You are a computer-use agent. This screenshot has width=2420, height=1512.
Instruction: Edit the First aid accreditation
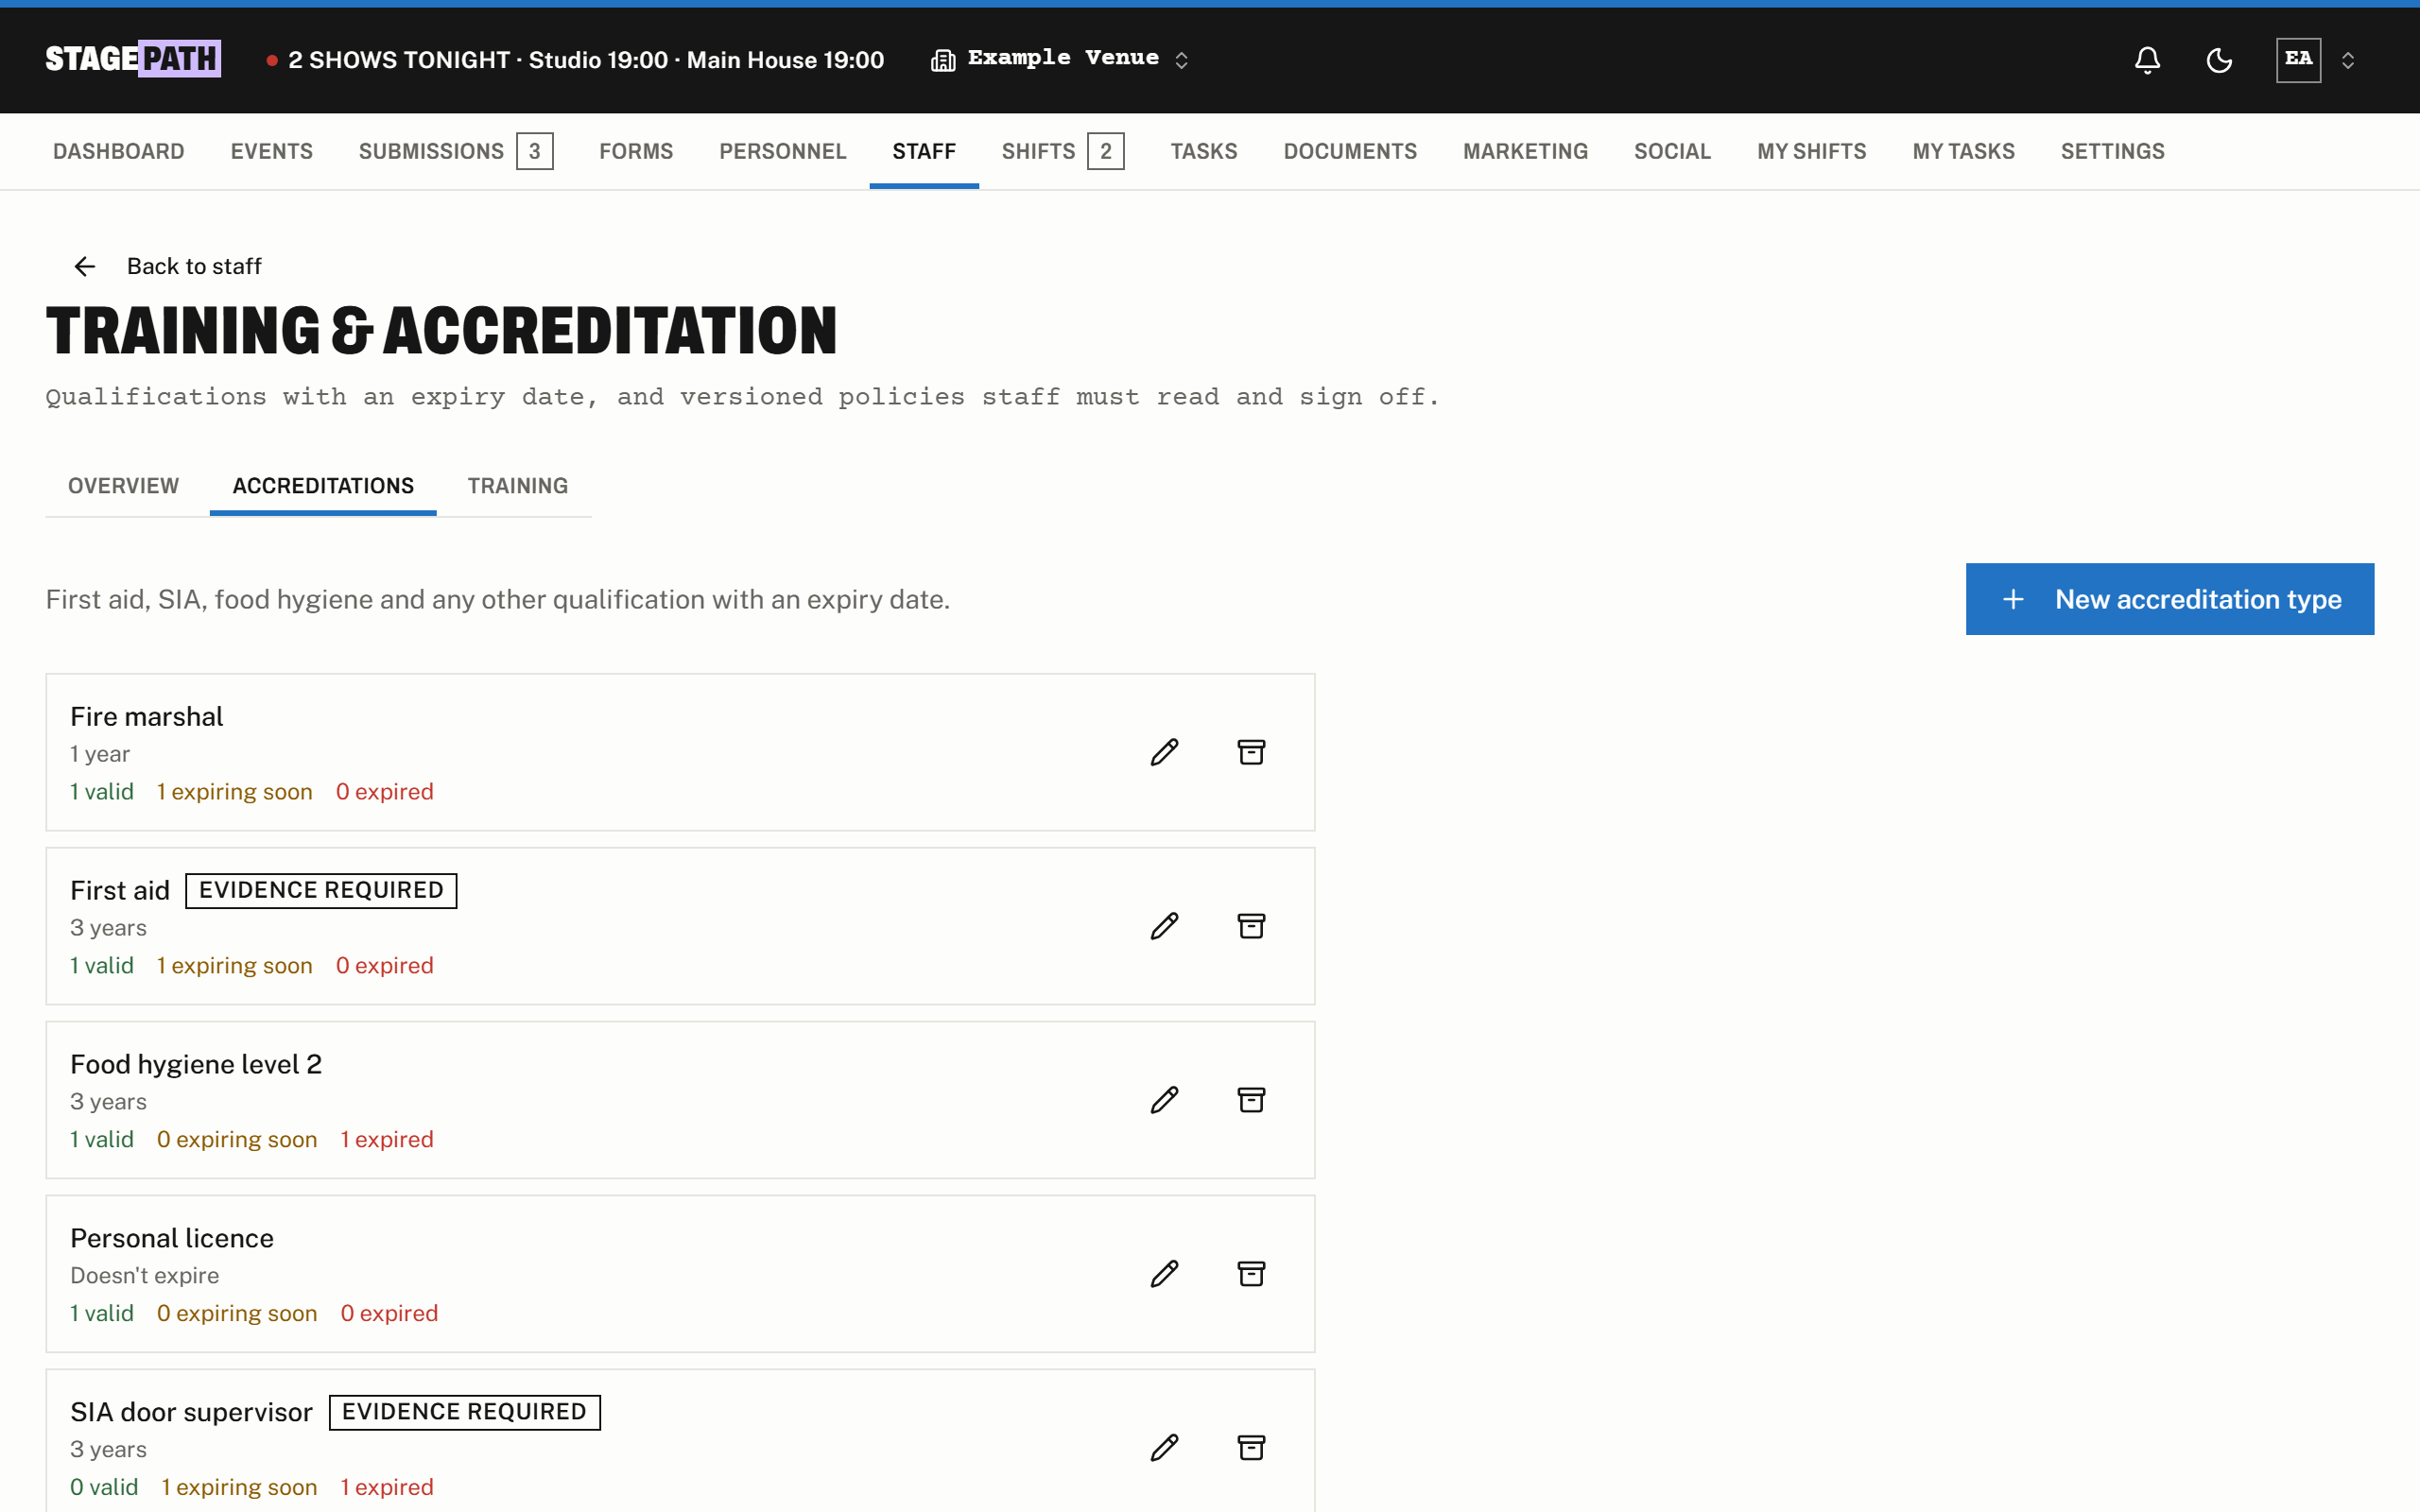pyautogui.click(x=1164, y=926)
